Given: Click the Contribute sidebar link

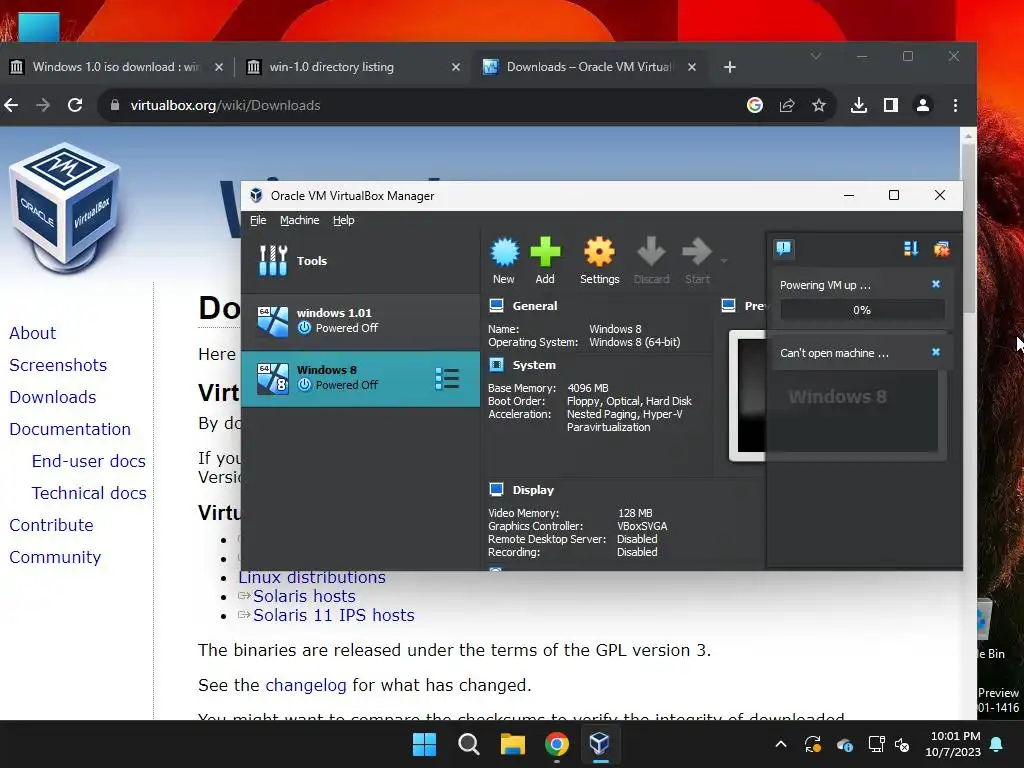Looking at the screenshot, I should coord(52,525).
